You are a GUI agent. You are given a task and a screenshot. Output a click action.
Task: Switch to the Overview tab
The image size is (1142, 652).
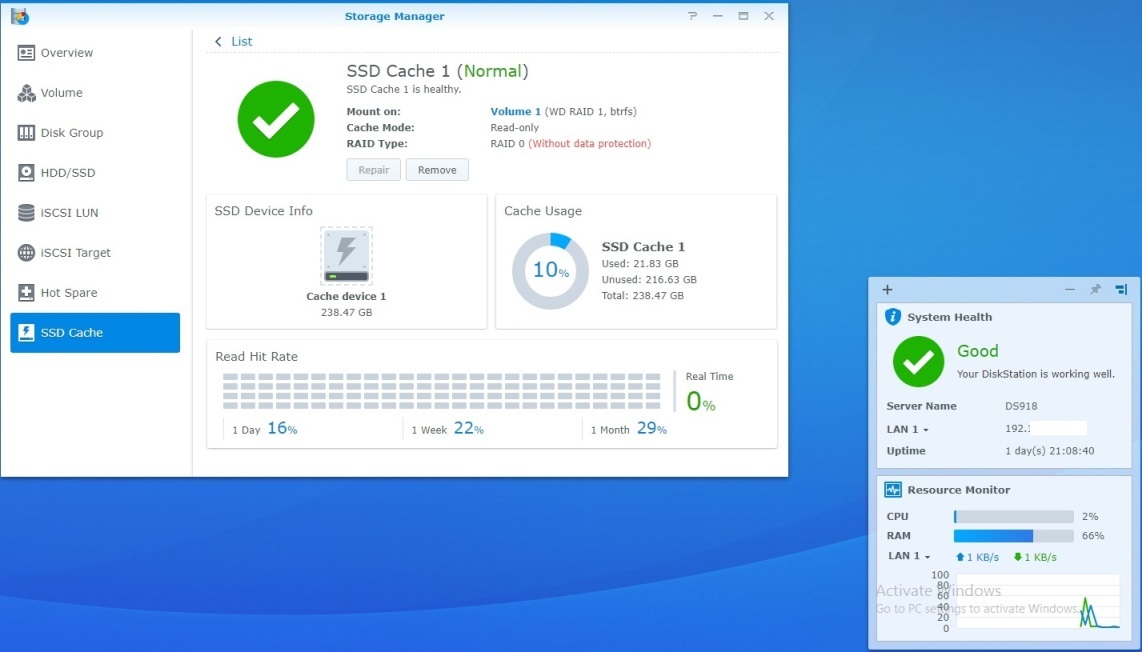(x=95, y=53)
